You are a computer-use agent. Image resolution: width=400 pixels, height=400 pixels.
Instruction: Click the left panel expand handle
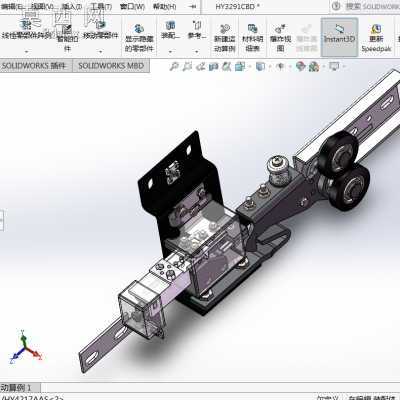pos(1,220)
